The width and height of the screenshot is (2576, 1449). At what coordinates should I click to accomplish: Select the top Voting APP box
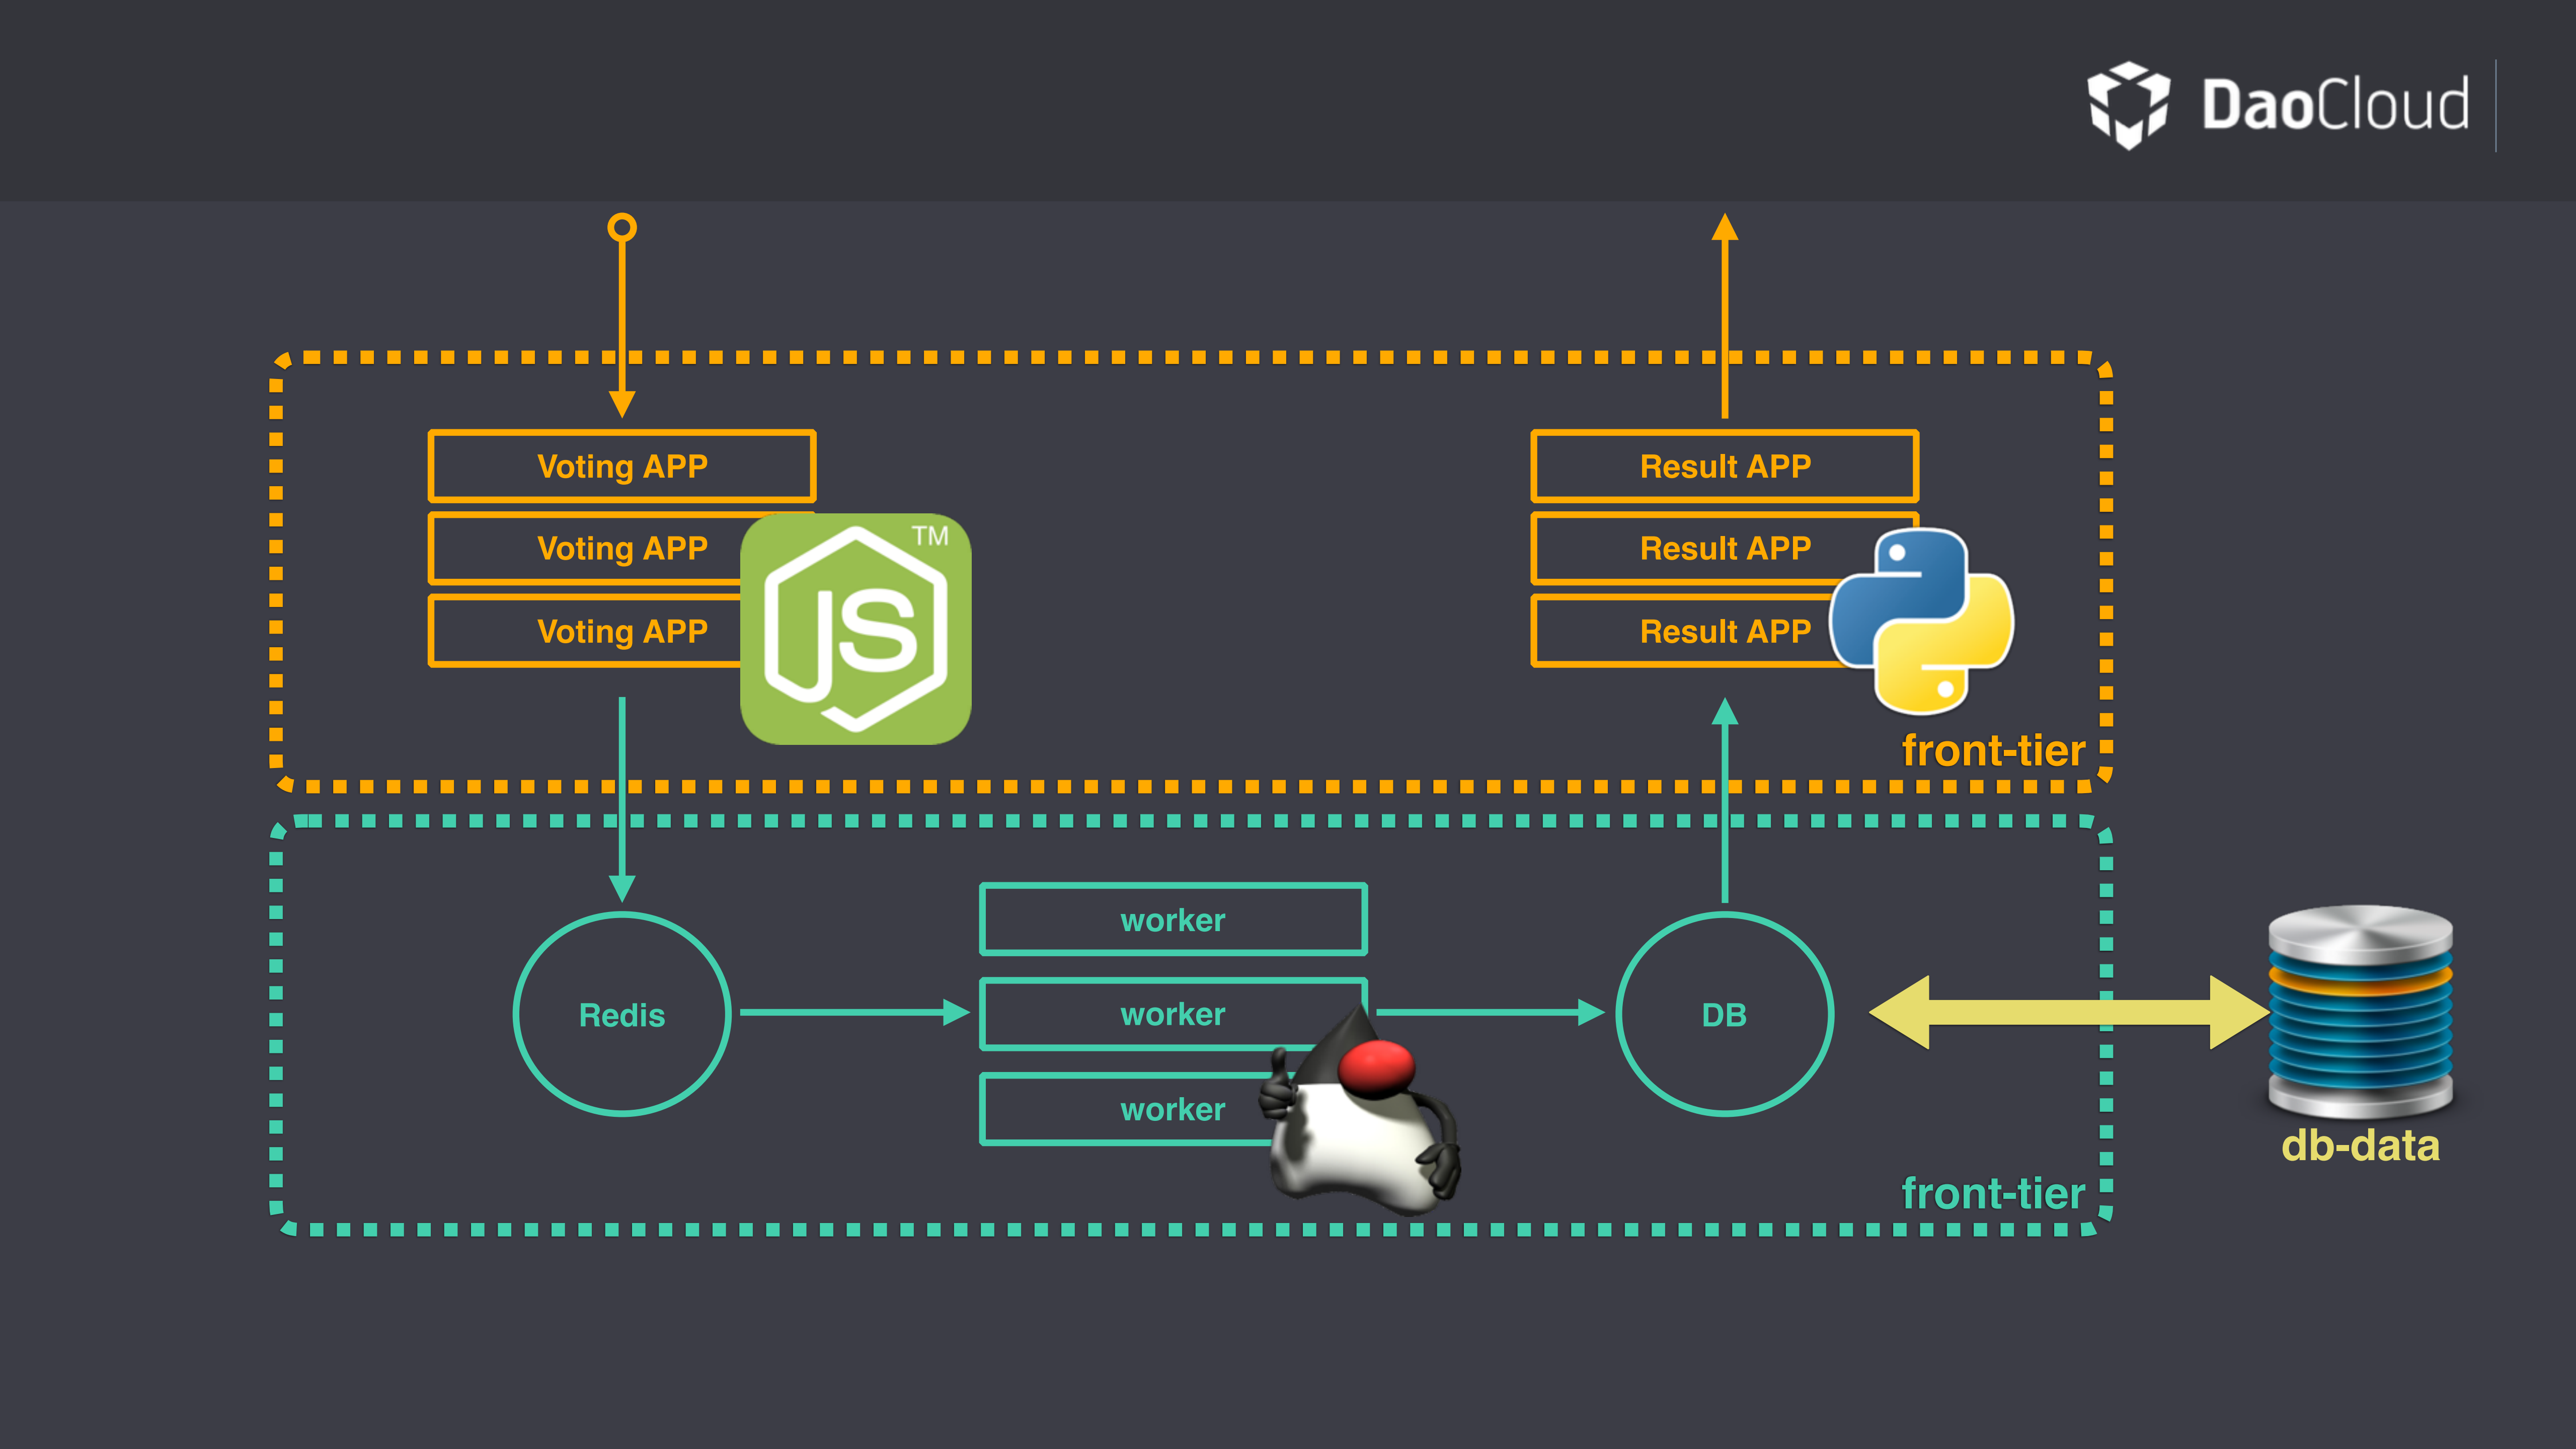tap(622, 466)
